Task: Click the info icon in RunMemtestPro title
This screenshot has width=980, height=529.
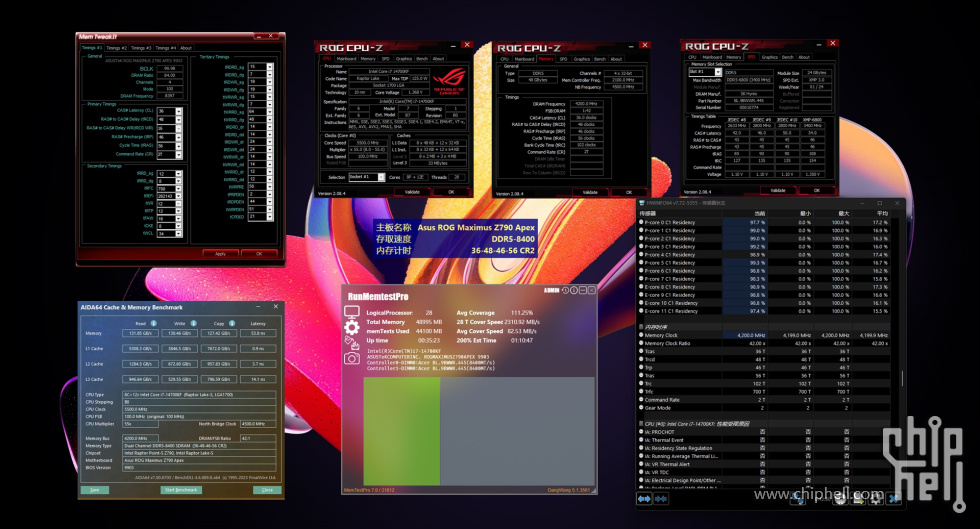Action: coord(574,290)
